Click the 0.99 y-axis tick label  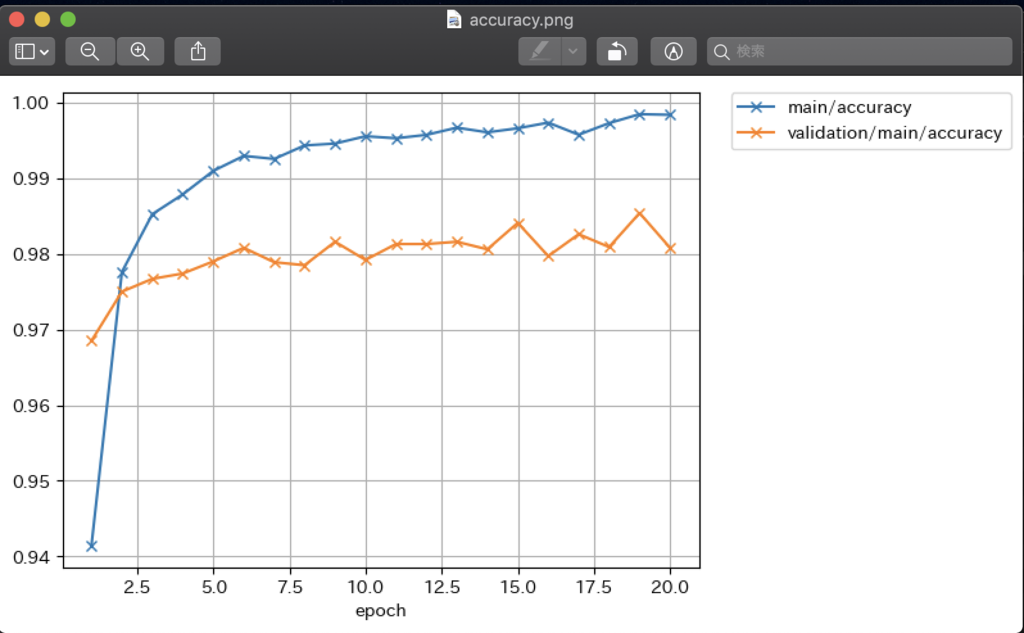point(31,179)
